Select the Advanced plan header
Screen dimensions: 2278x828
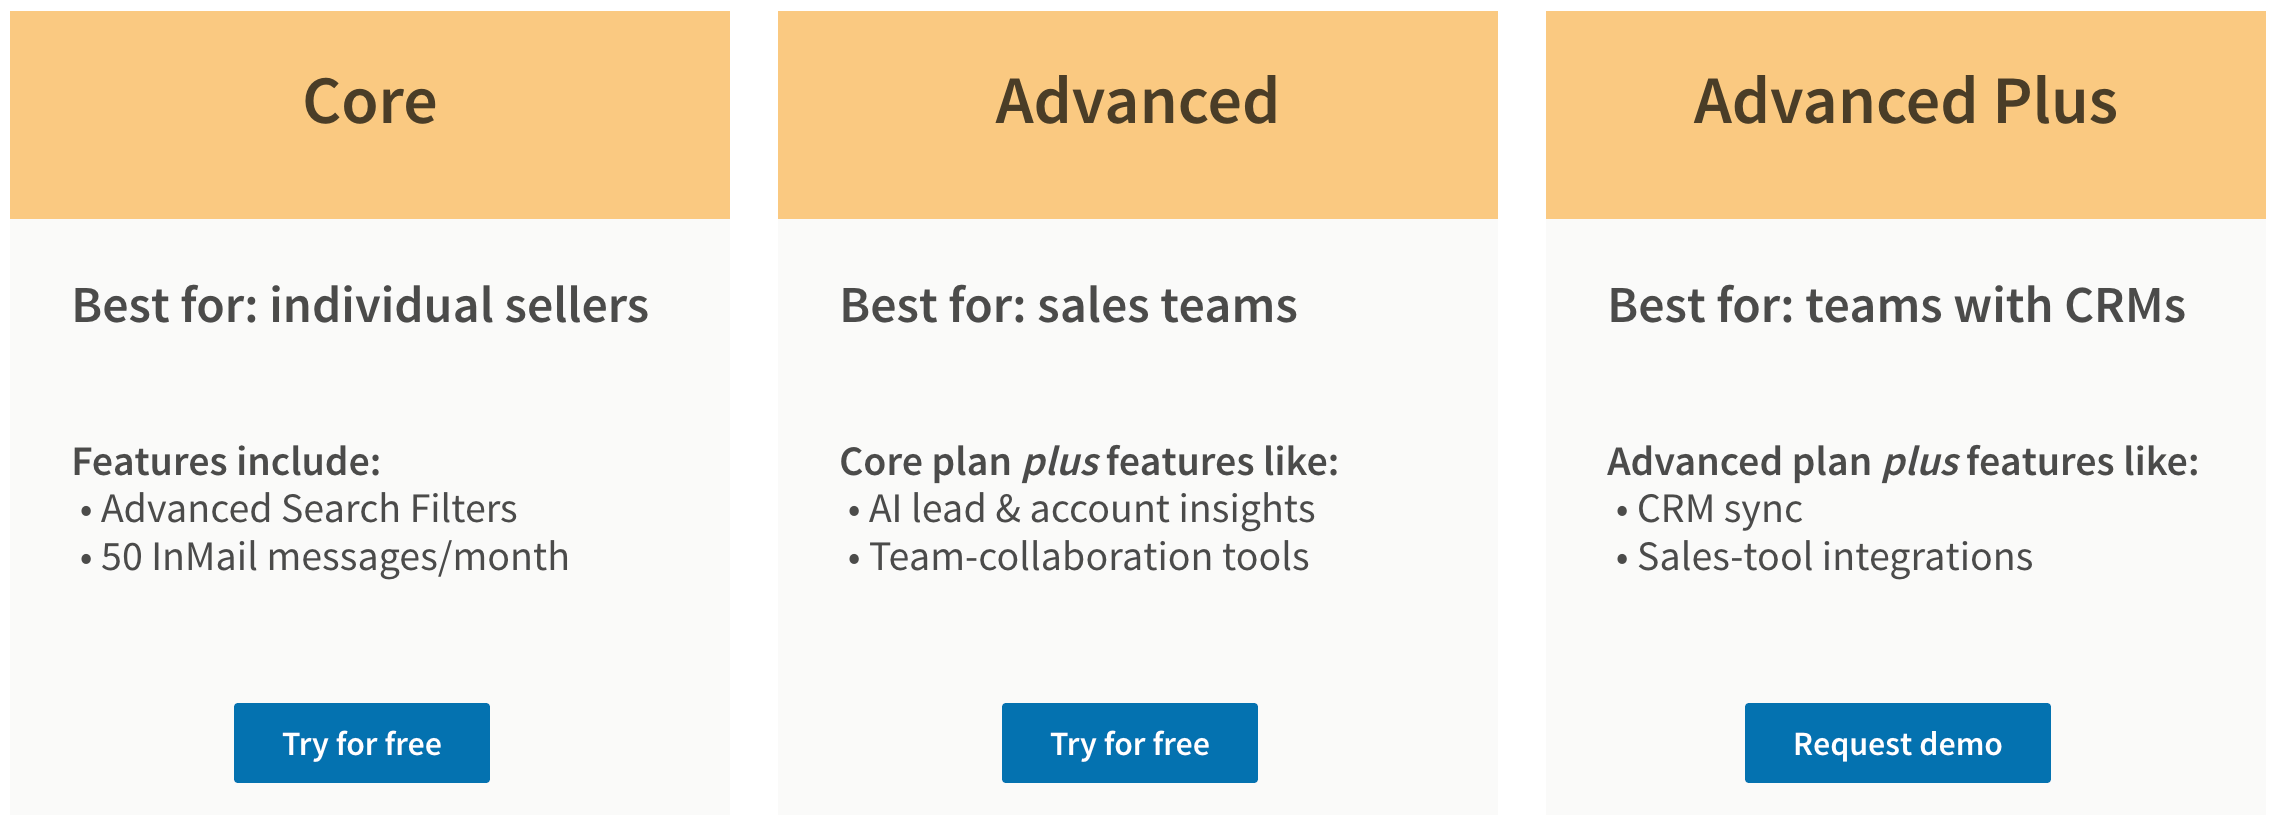point(1136,100)
